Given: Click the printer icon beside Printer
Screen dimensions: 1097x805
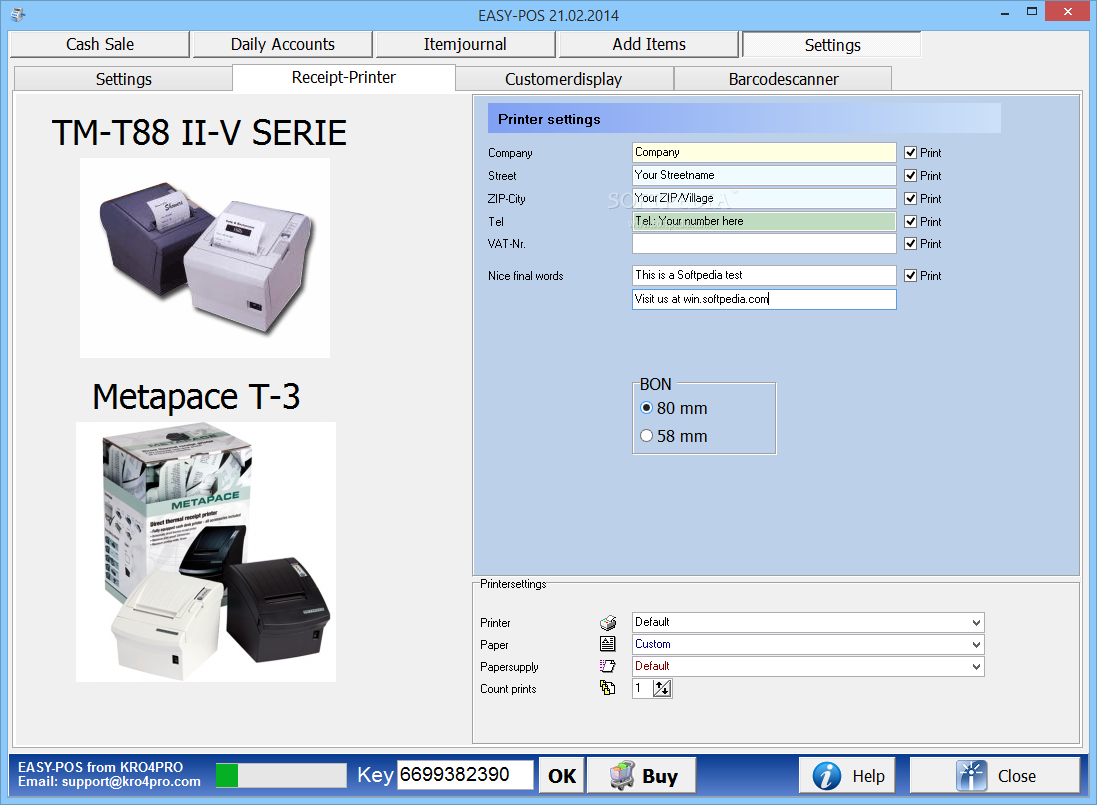Looking at the screenshot, I should (x=608, y=622).
